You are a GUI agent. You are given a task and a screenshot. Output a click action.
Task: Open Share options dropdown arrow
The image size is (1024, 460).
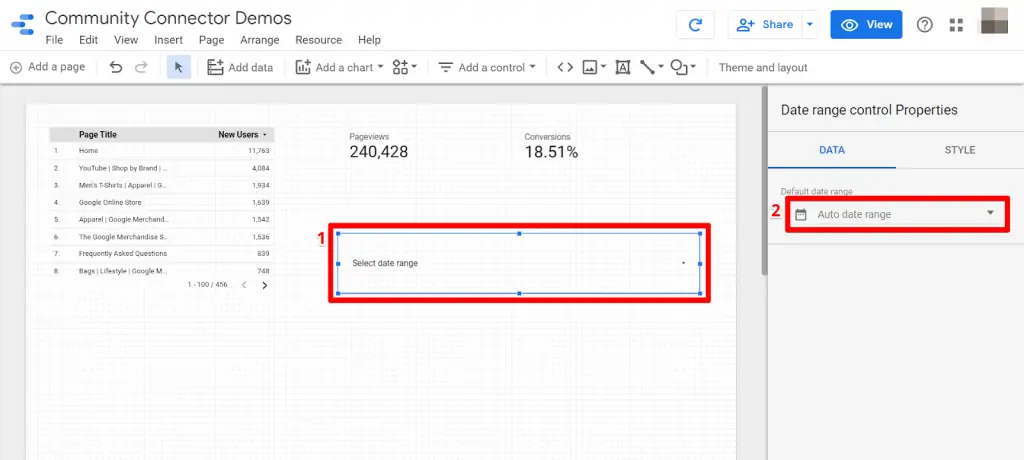(x=810, y=25)
